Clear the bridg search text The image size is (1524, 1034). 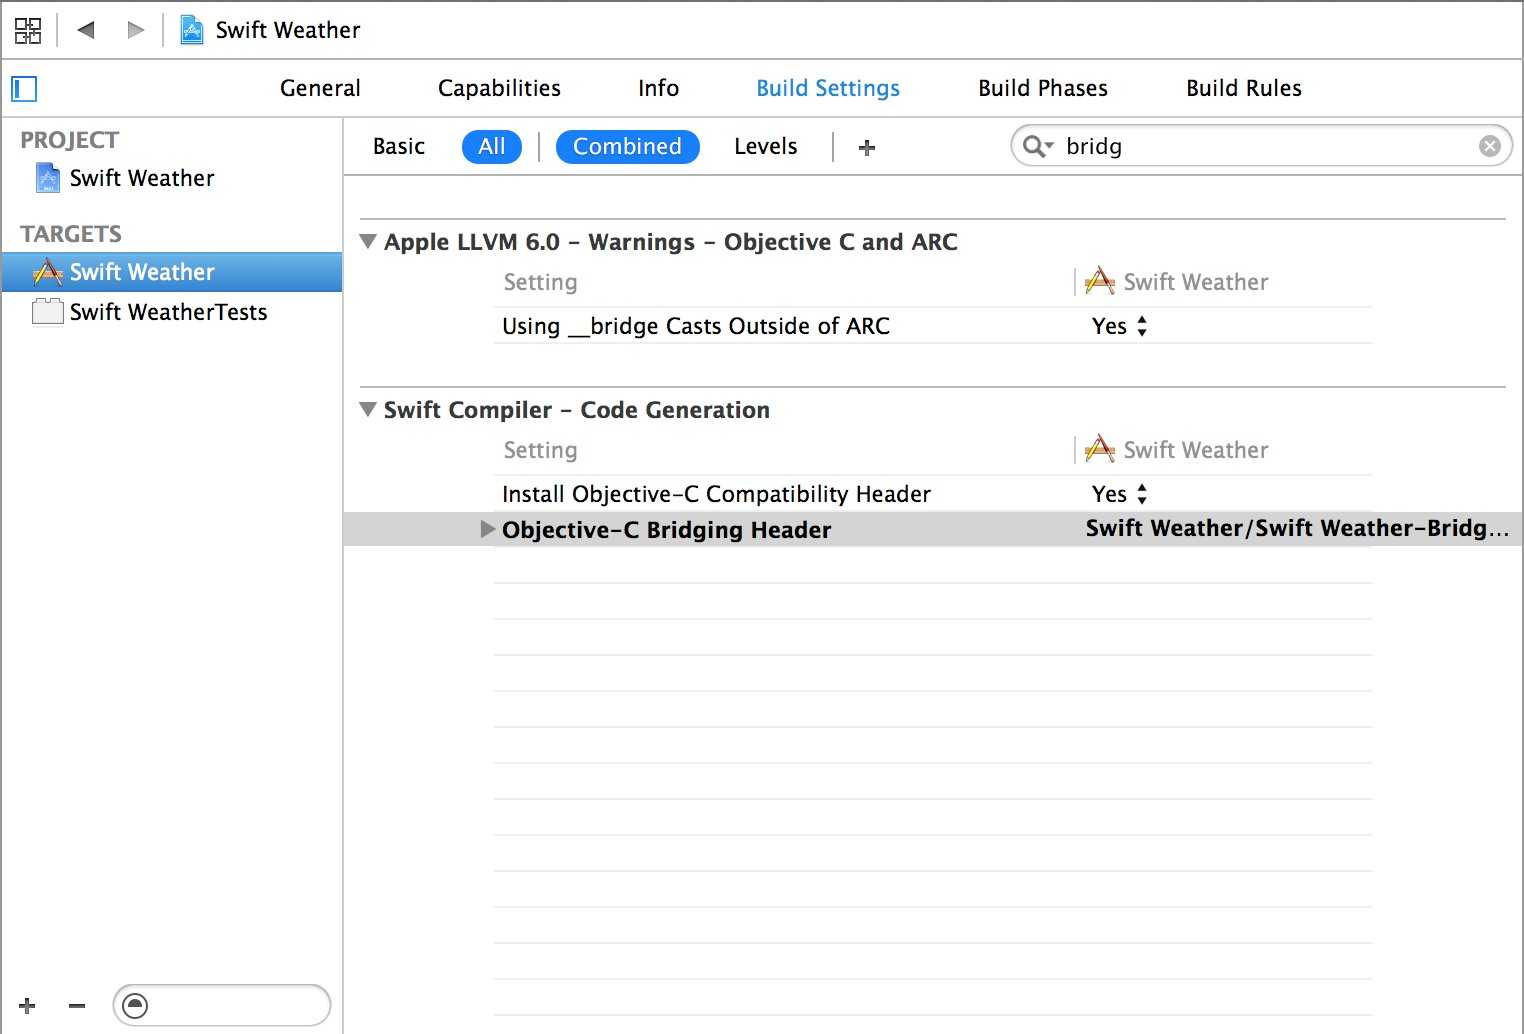coord(1489,146)
